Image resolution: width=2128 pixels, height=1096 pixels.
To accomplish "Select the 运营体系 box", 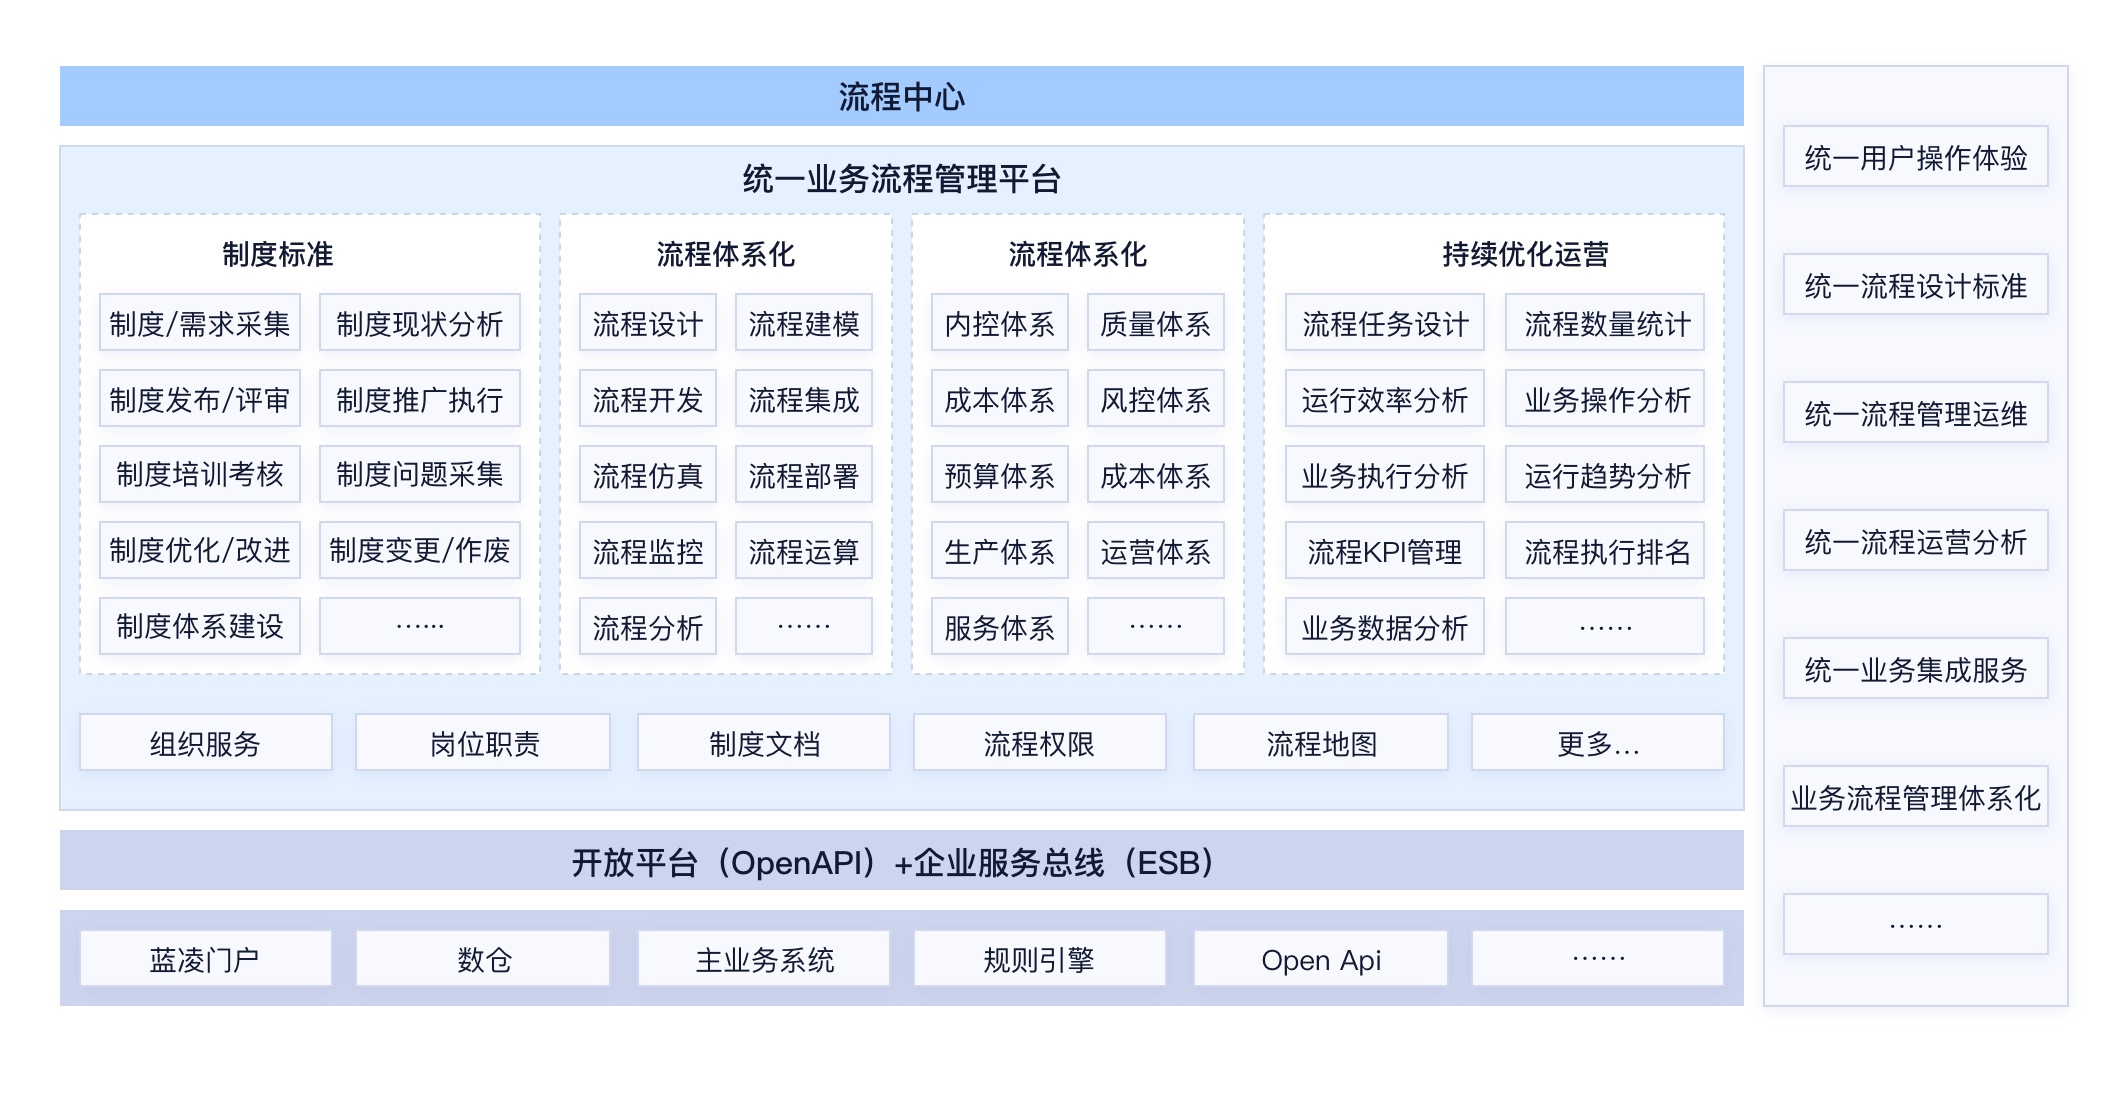I will click(x=1156, y=550).
